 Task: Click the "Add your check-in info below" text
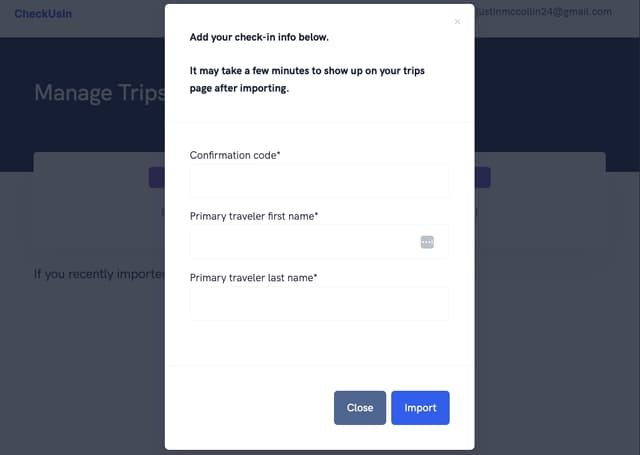[259, 37]
